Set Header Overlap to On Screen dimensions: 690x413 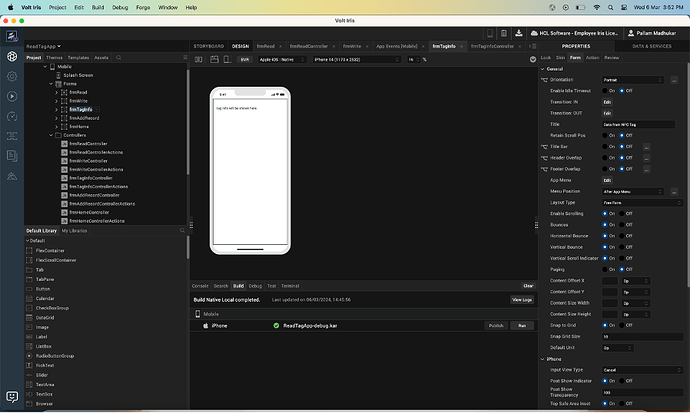coord(605,158)
